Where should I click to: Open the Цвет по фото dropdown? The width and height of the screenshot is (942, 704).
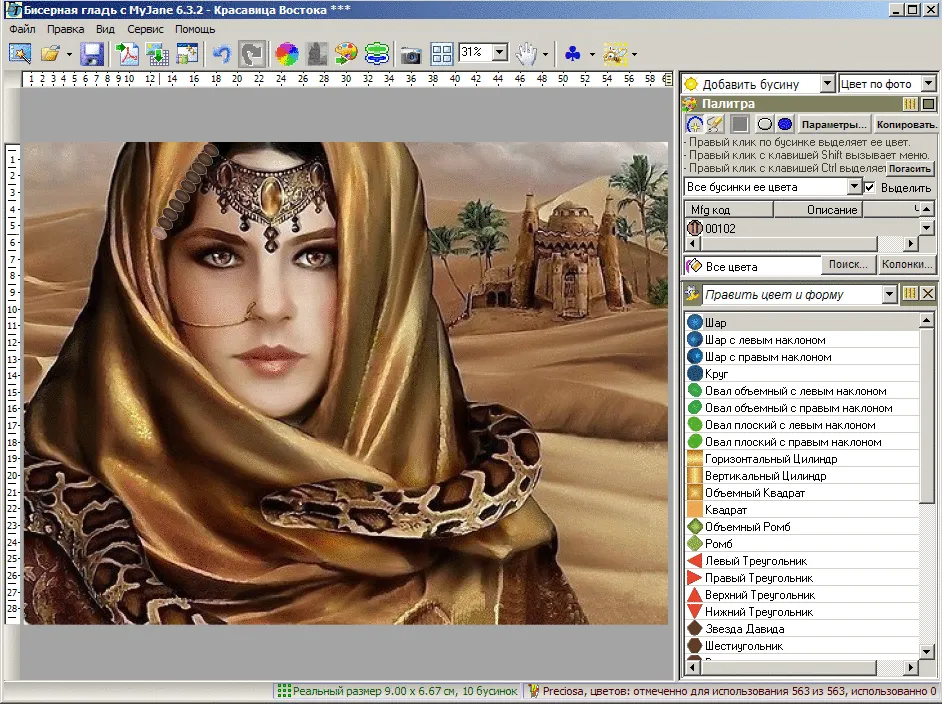[x=929, y=83]
